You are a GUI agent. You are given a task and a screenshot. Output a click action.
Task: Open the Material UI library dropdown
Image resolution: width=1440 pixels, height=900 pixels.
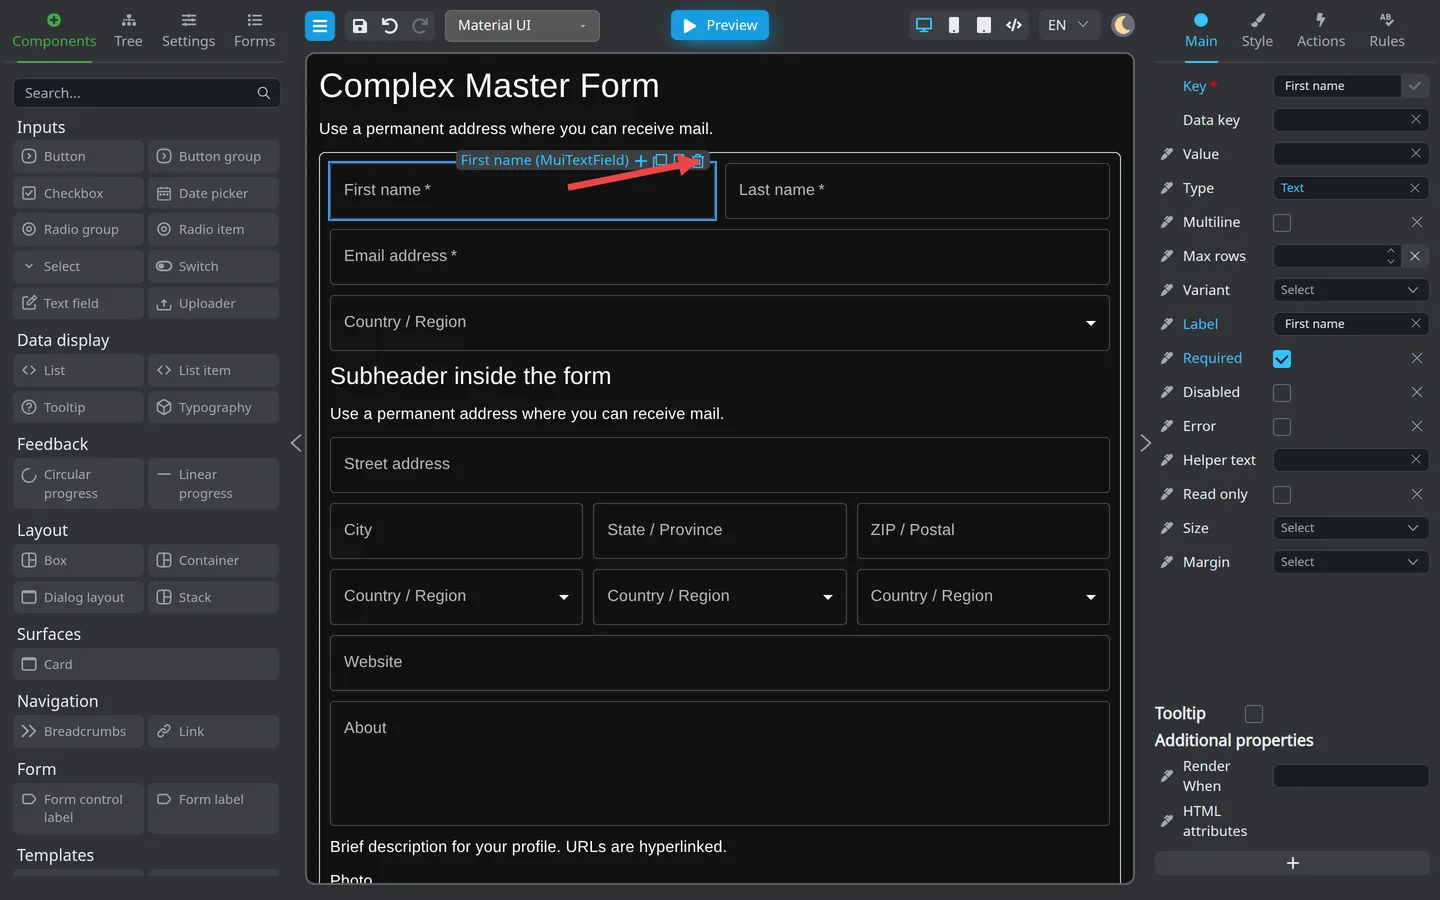point(522,26)
